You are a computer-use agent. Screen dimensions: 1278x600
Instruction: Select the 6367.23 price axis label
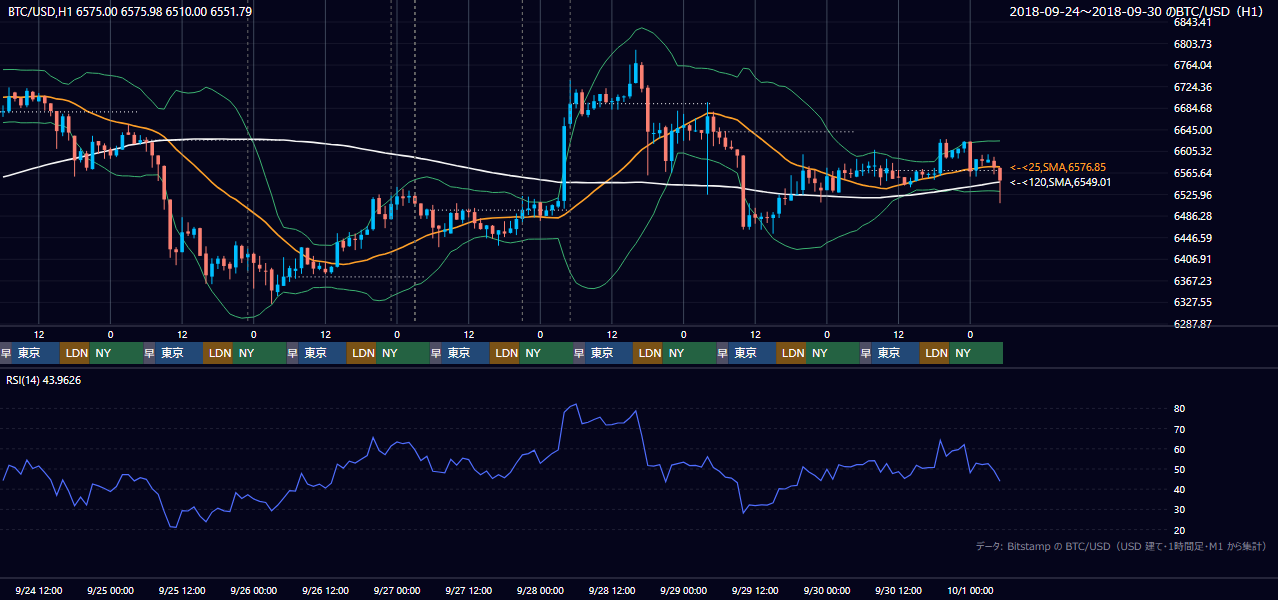click(x=1194, y=281)
